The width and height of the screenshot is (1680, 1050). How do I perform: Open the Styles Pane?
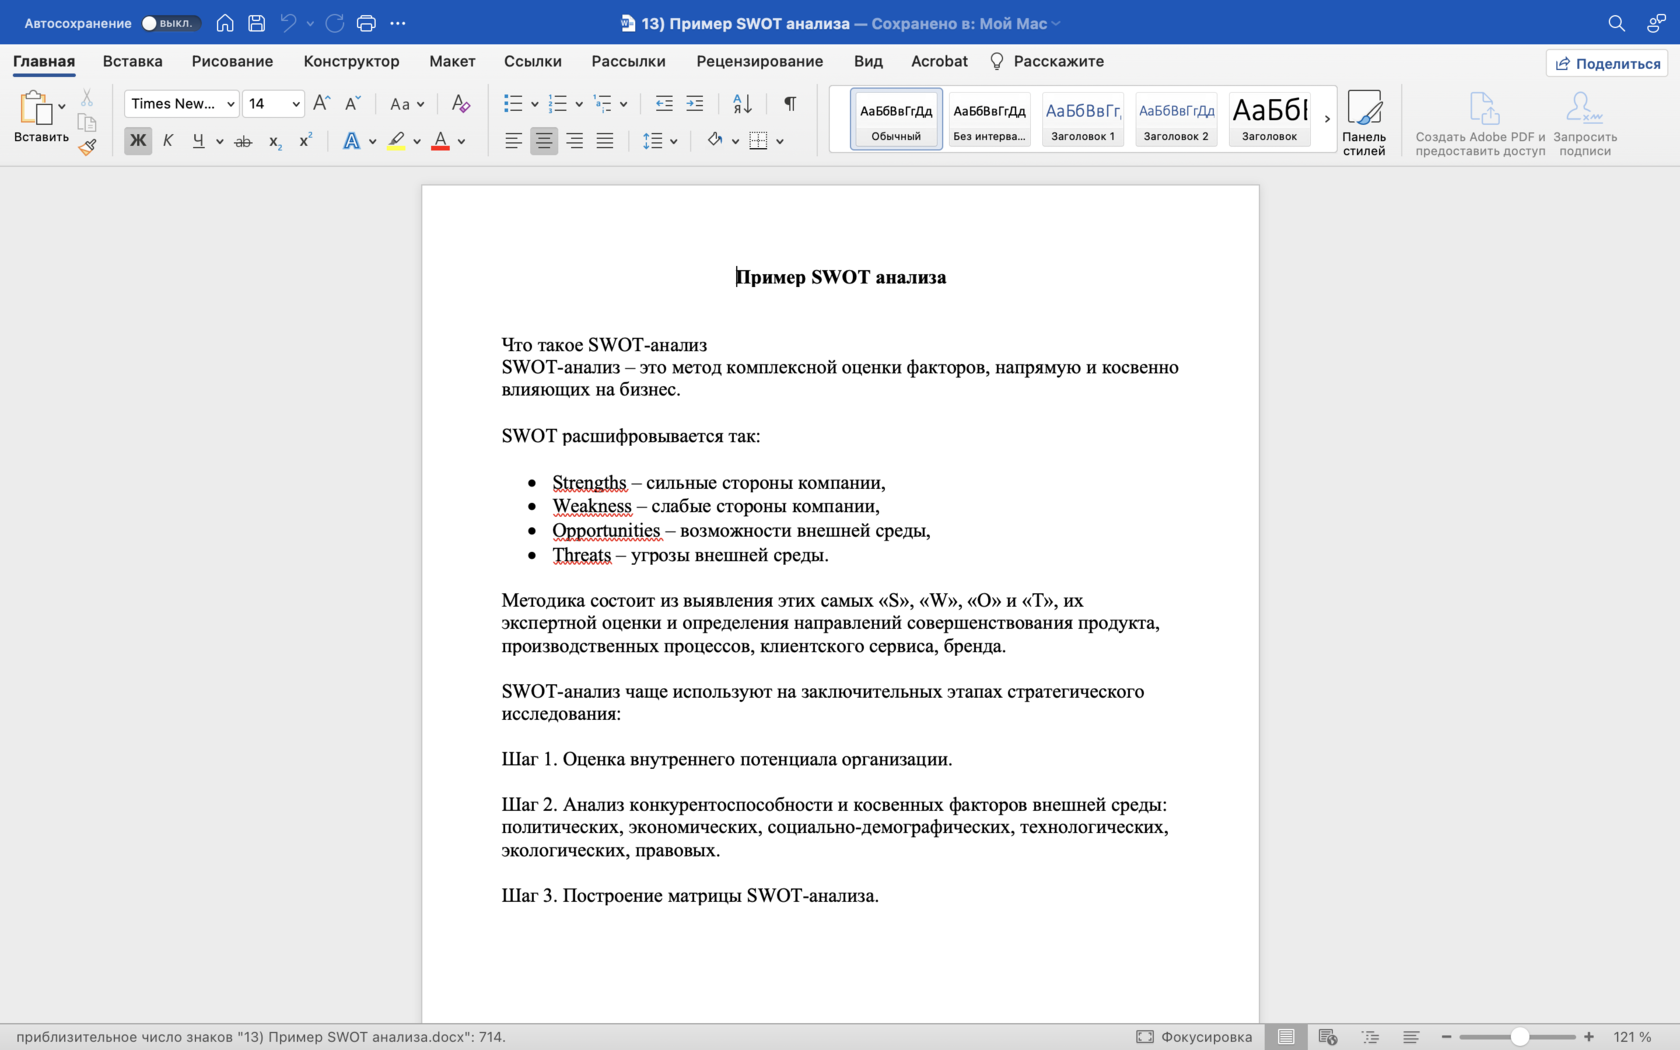1364,122
